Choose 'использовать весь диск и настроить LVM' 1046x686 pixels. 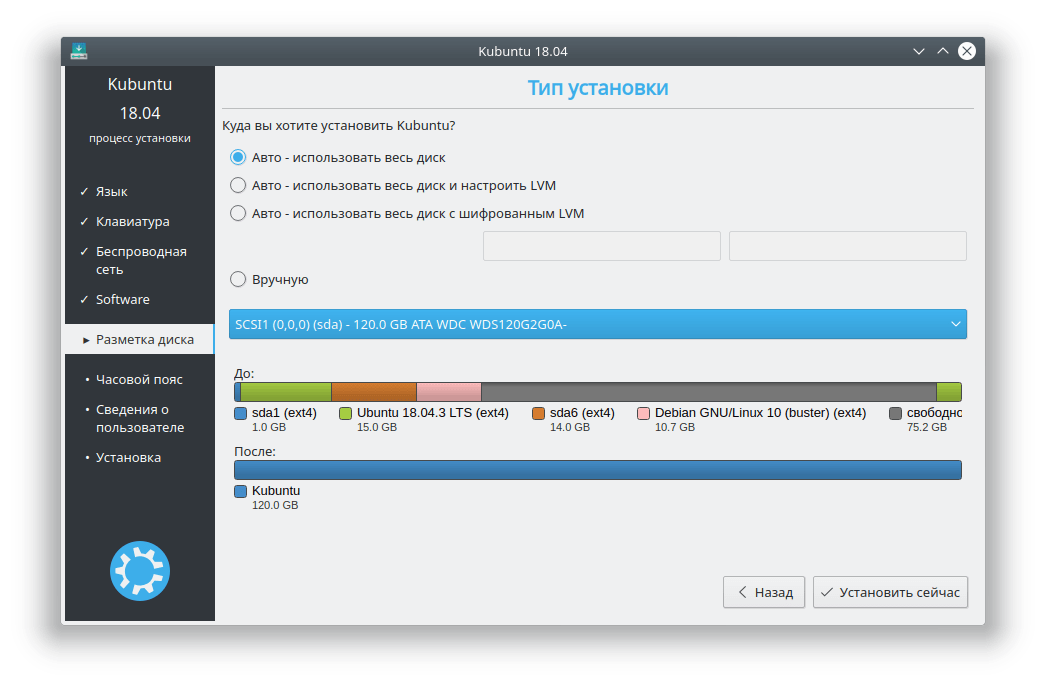[x=393, y=186]
